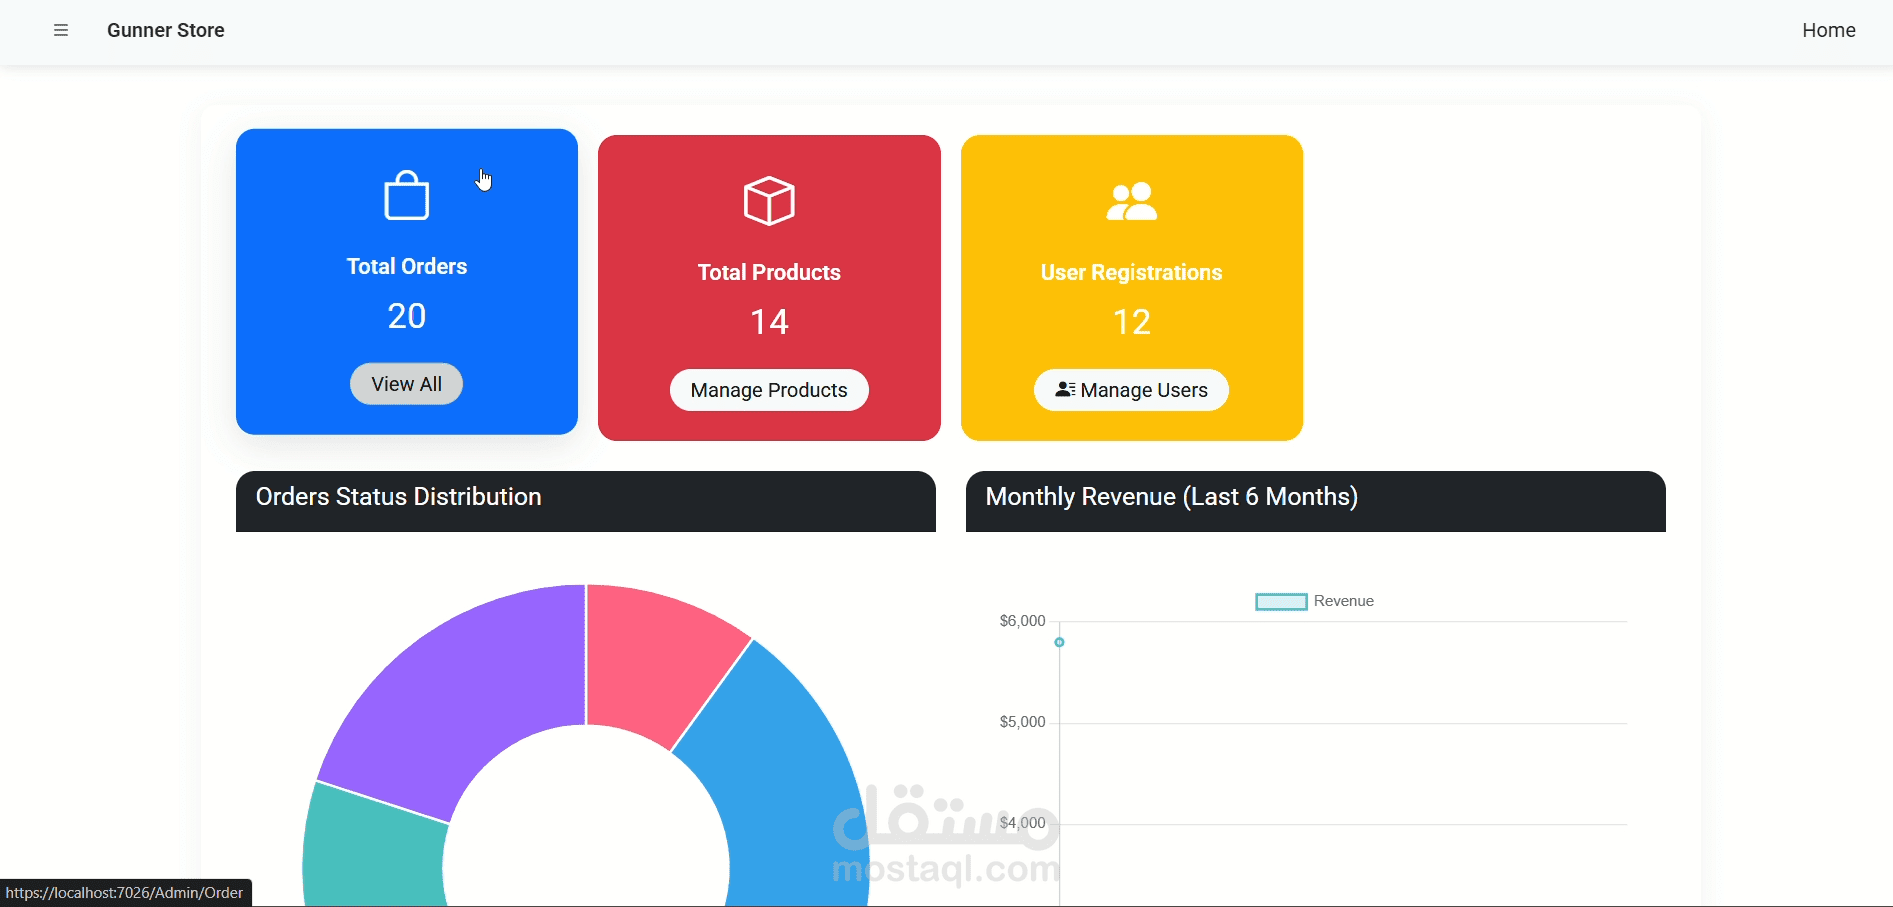Viewport: 1893px width, 907px height.
Task: Select the Total Products heading text
Action: (769, 272)
